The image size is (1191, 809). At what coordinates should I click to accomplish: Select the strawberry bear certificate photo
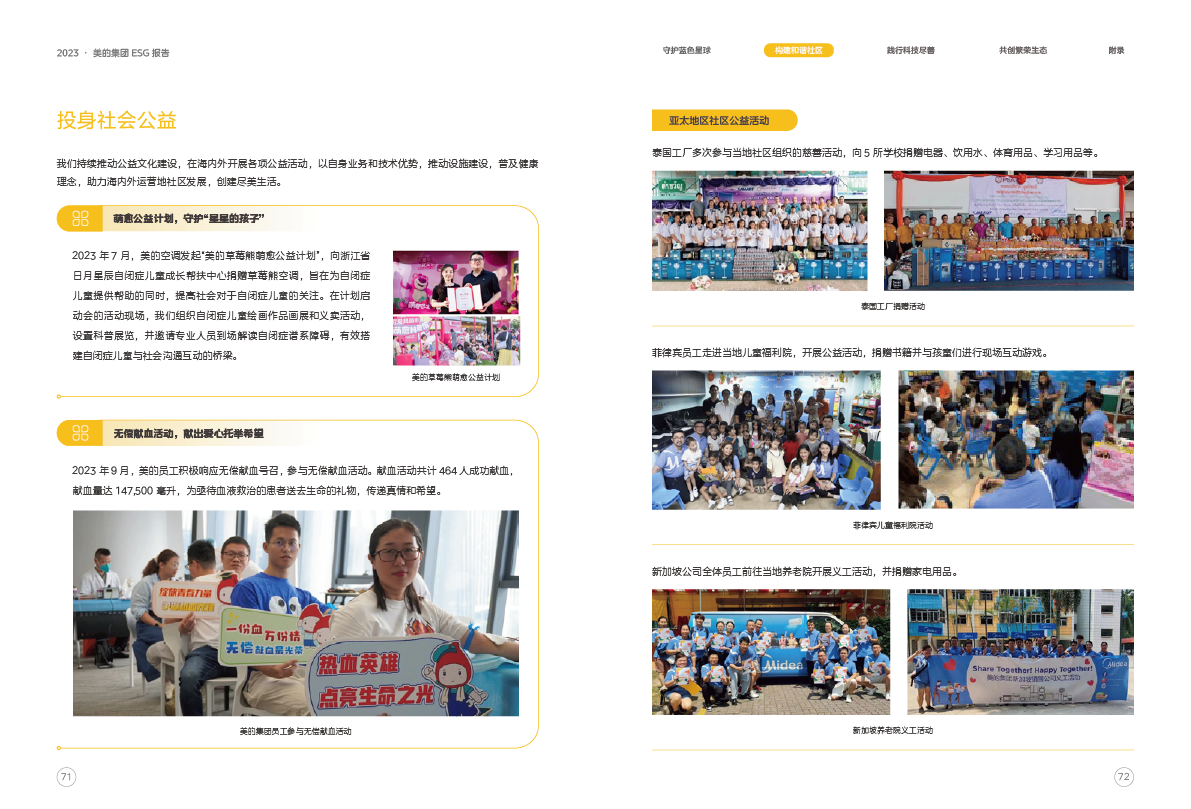pos(456,282)
